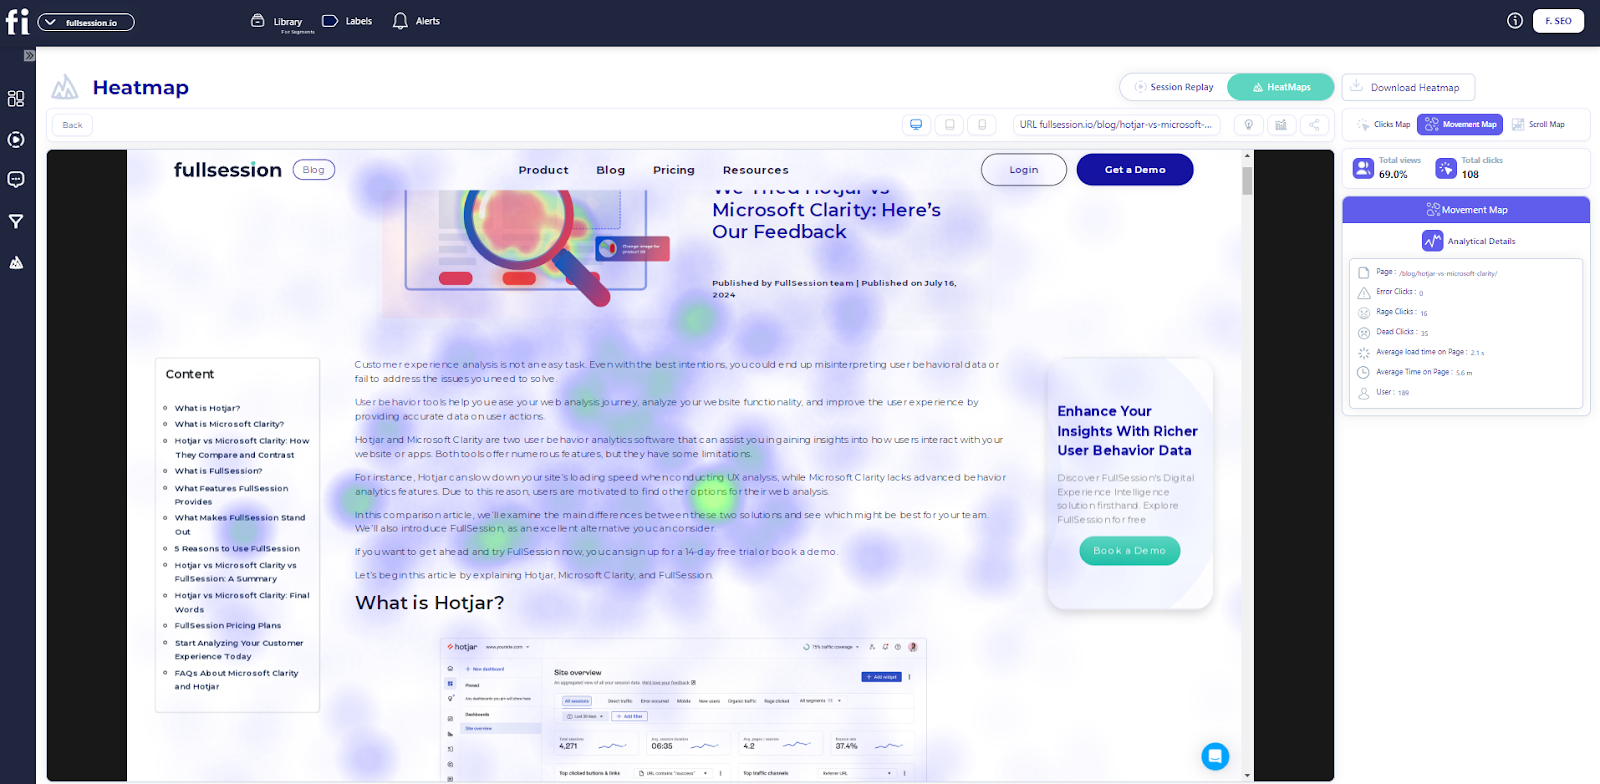1600x784 pixels.
Task: Click the fi logo in top bar
Action: tap(17, 22)
